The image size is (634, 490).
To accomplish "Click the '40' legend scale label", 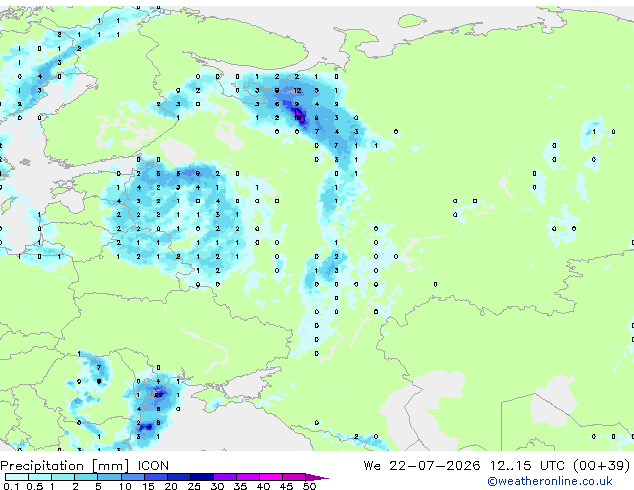I will coord(263,486).
